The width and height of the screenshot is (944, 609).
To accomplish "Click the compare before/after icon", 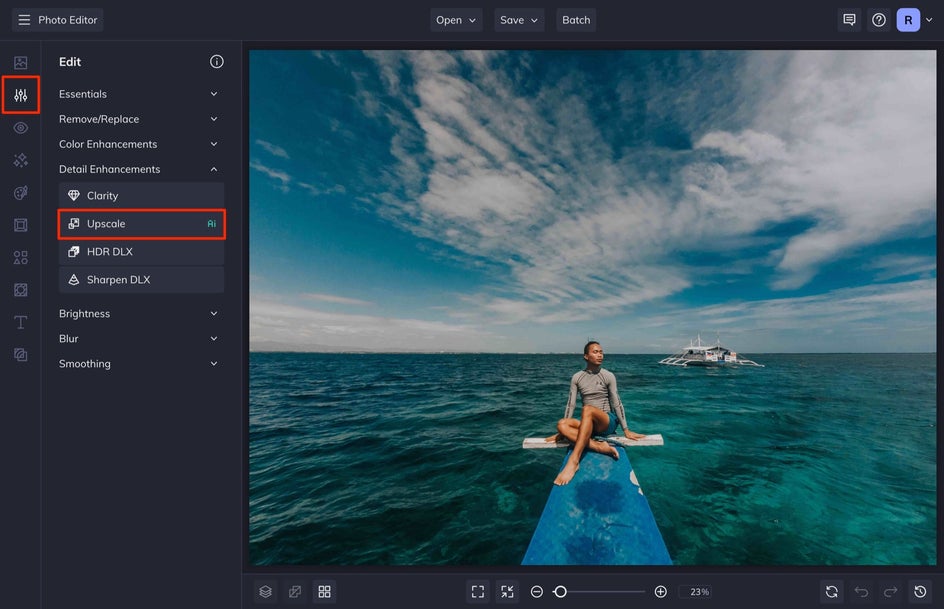I will pos(295,592).
